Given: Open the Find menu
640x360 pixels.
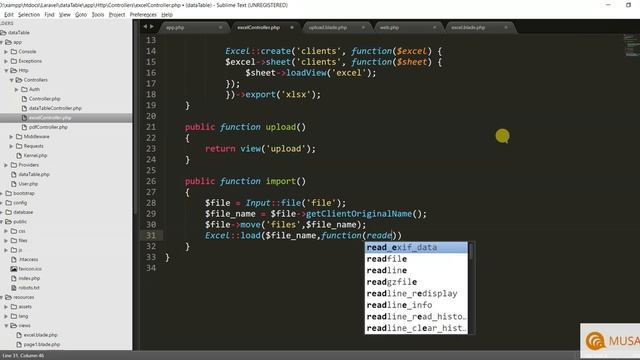Looking at the screenshot, I should [x=49, y=14].
